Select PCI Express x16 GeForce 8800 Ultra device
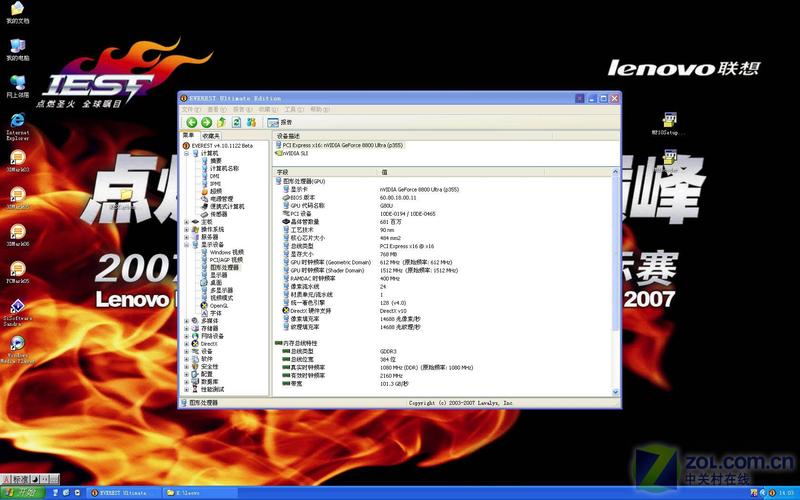The height and width of the screenshot is (500, 800). pyautogui.click(x=342, y=145)
